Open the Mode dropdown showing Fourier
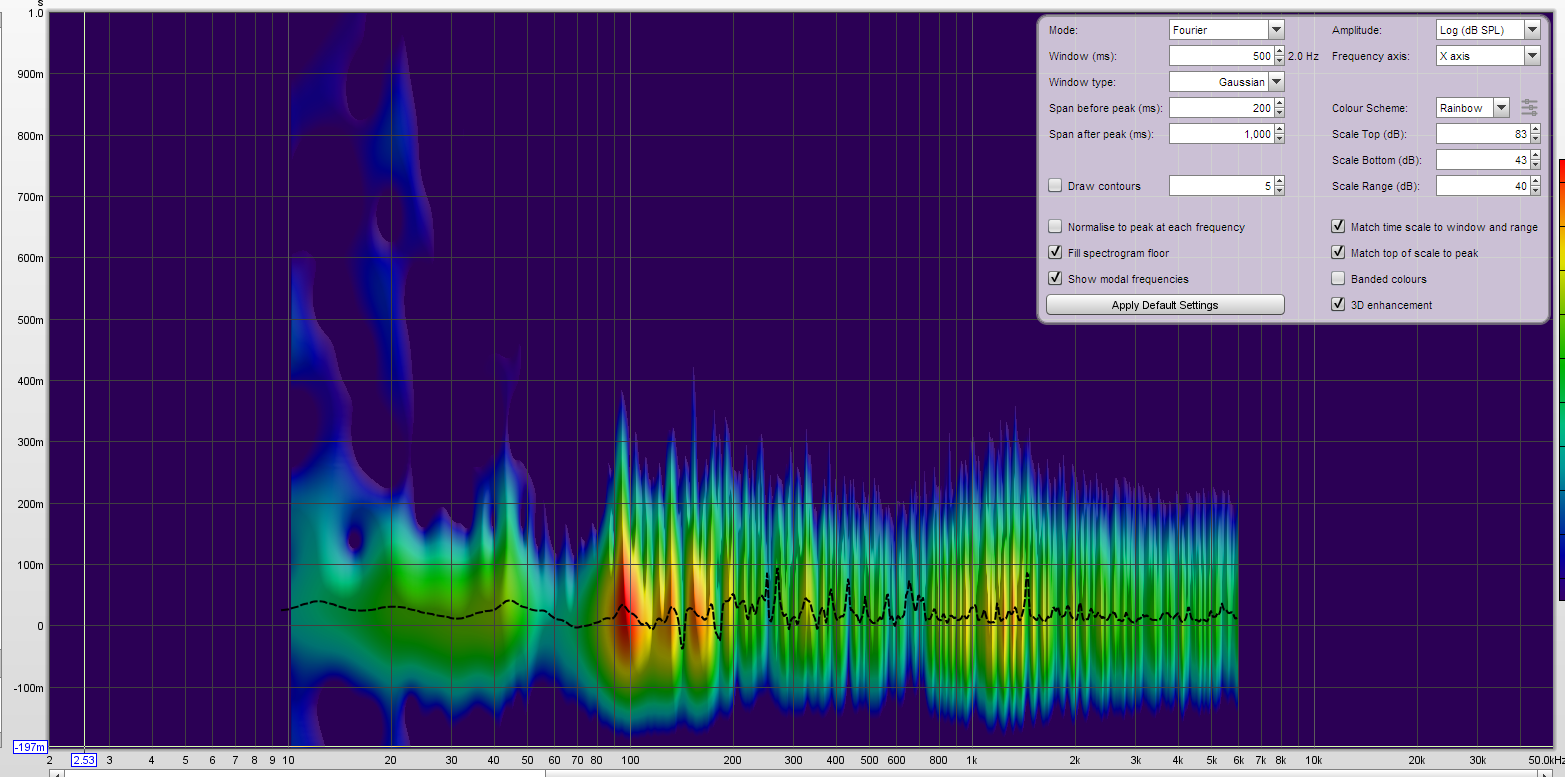This screenshot has height=777, width=1565. (x=1276, y=30)
